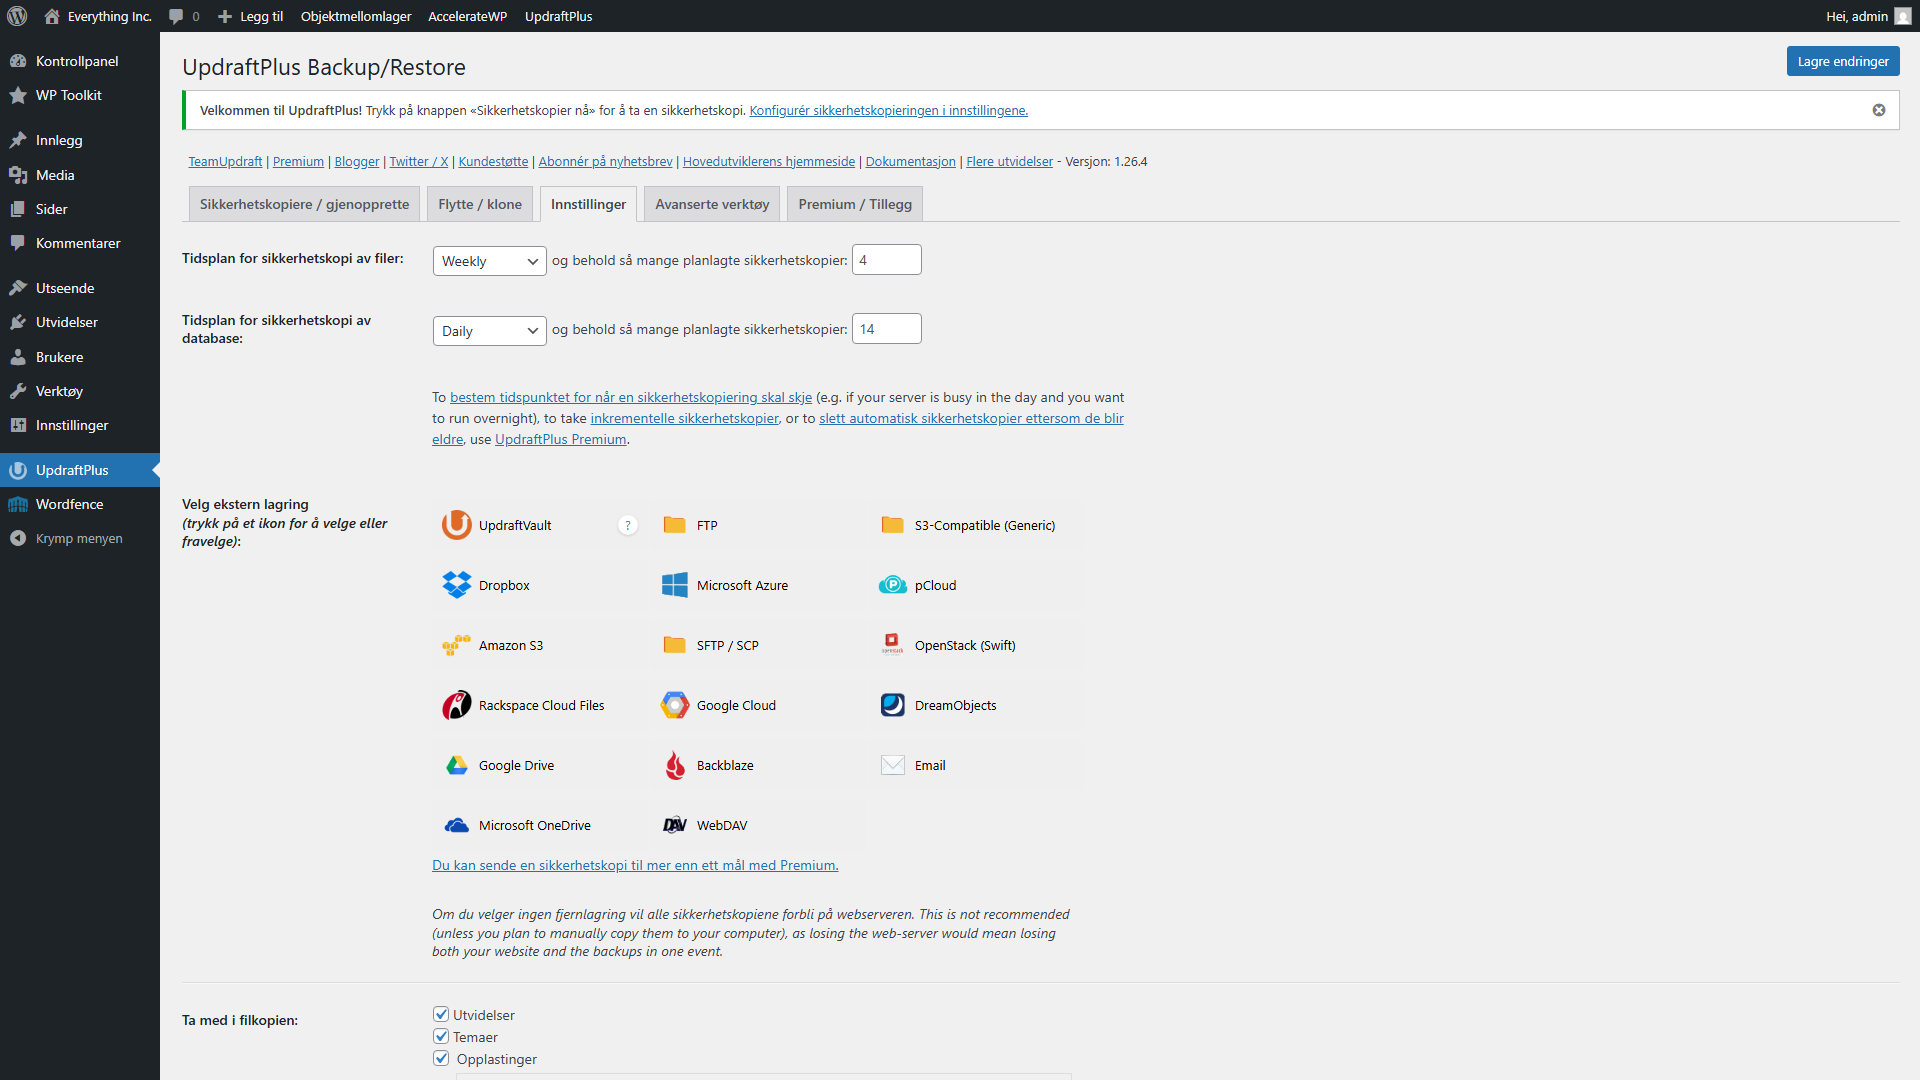Screen dimensions: 1920x1080
Task: Select OpenStack (Swift) icon
Action: point(893,645)
